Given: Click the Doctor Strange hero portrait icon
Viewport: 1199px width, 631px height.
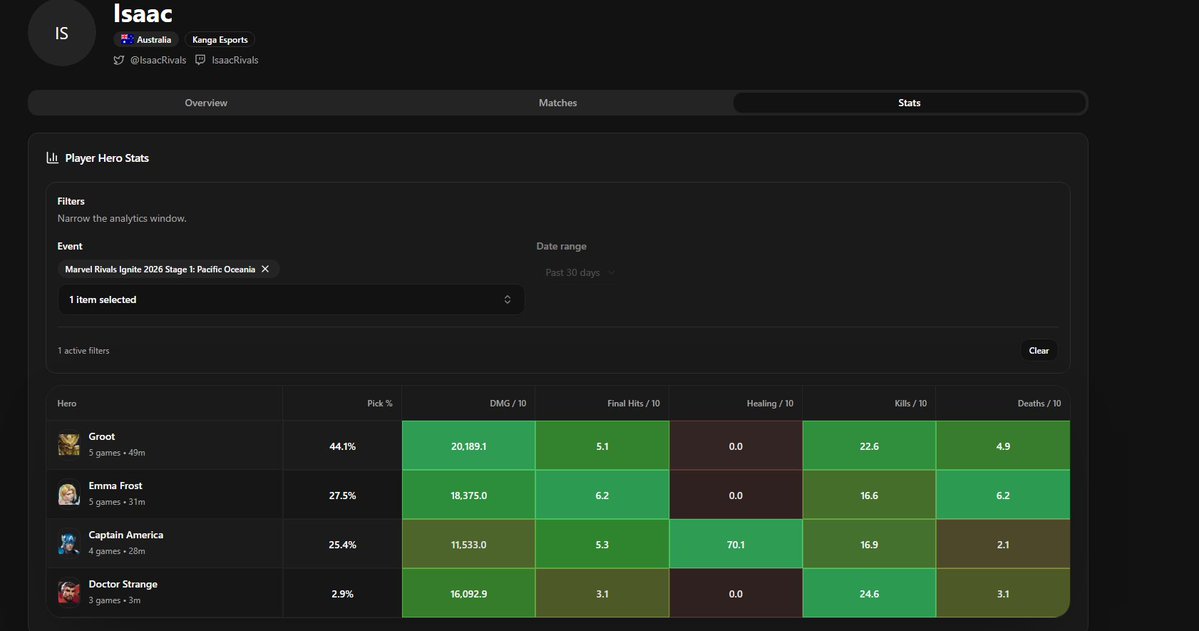Looking at the screenshot, I should point(69,592).
